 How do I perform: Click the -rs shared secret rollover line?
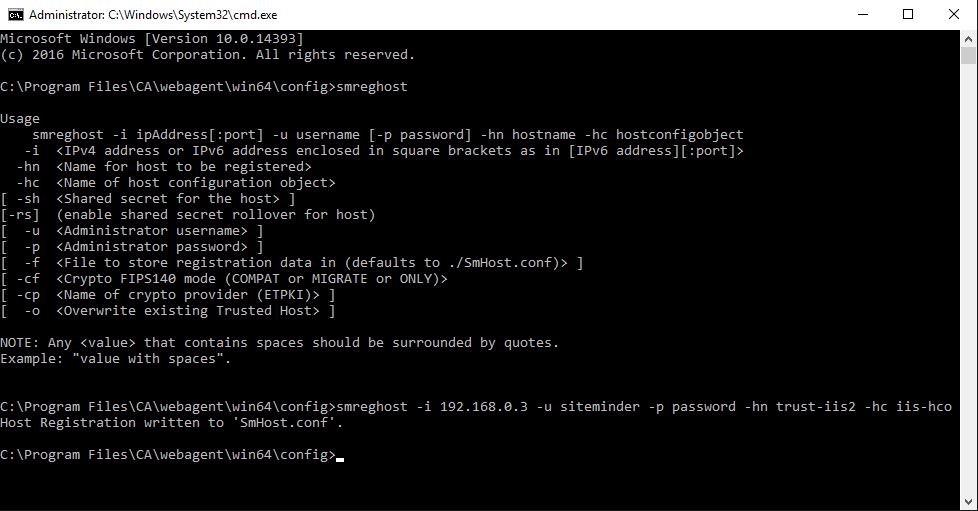[x=188, y=215]
